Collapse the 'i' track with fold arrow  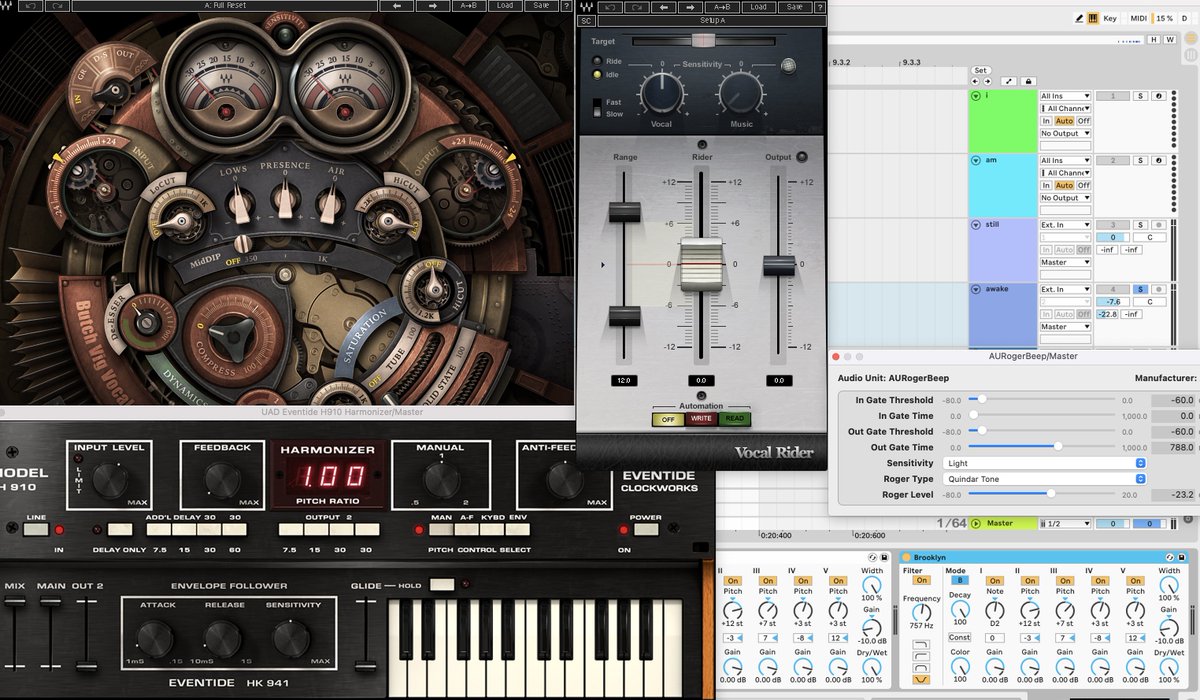[976, 96]
